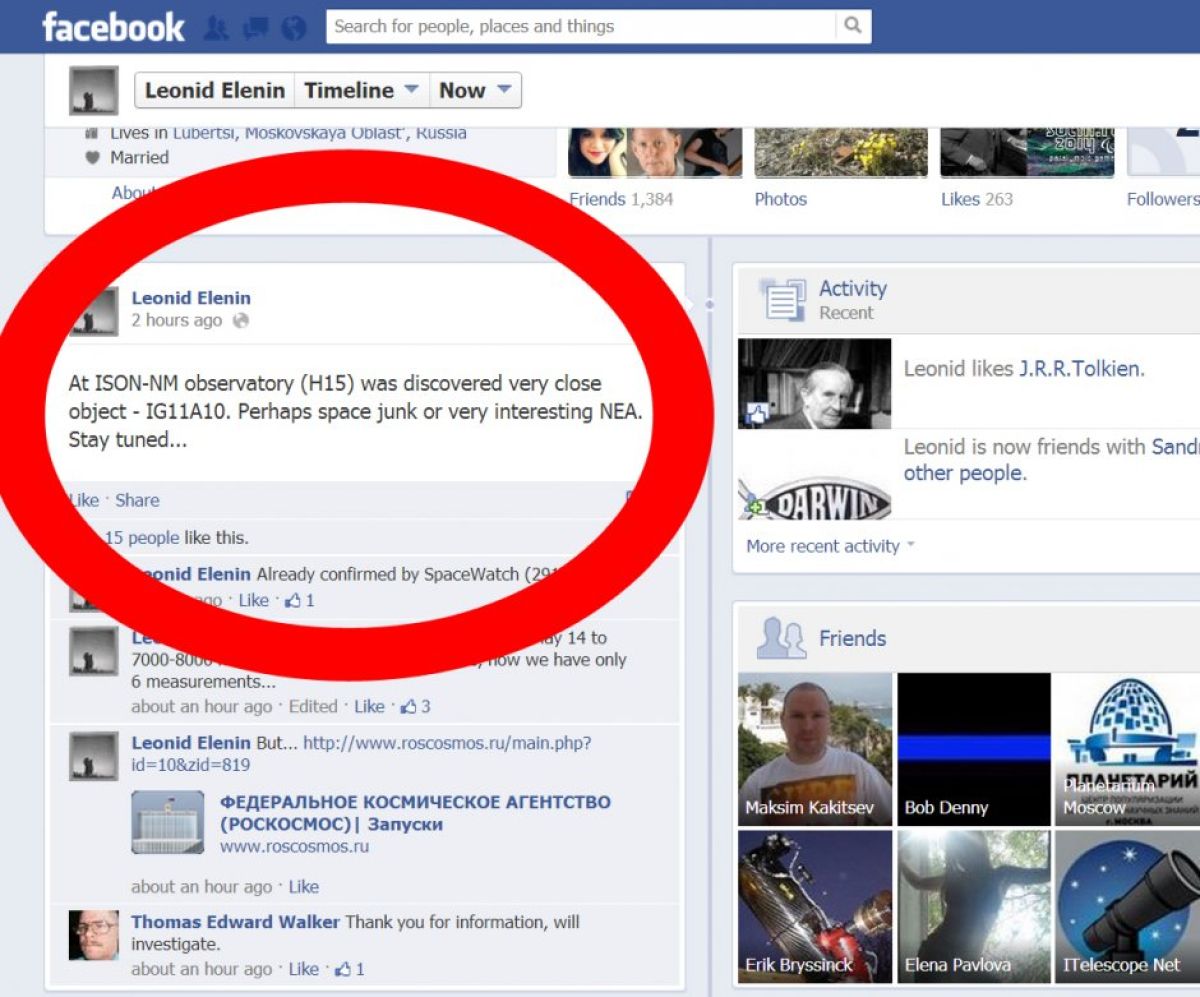
Task: Click the search magnifier button
Action: click(x=852, y=26)
